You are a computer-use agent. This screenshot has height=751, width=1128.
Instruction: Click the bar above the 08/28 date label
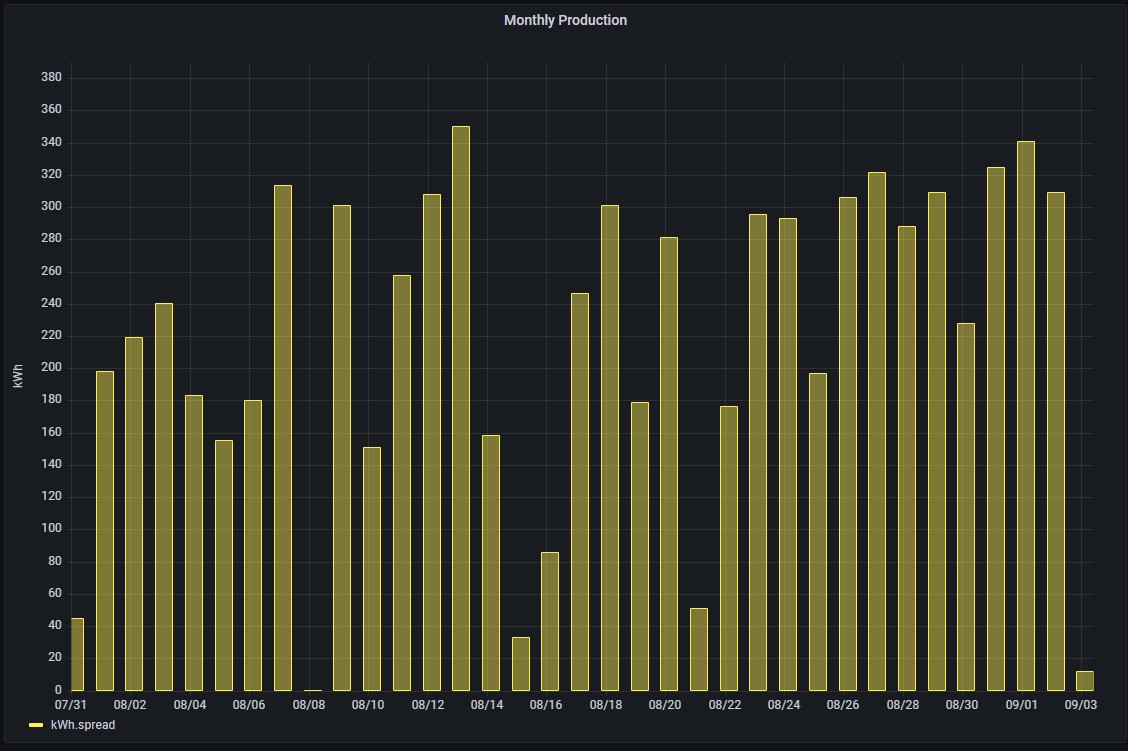(907, 458)
